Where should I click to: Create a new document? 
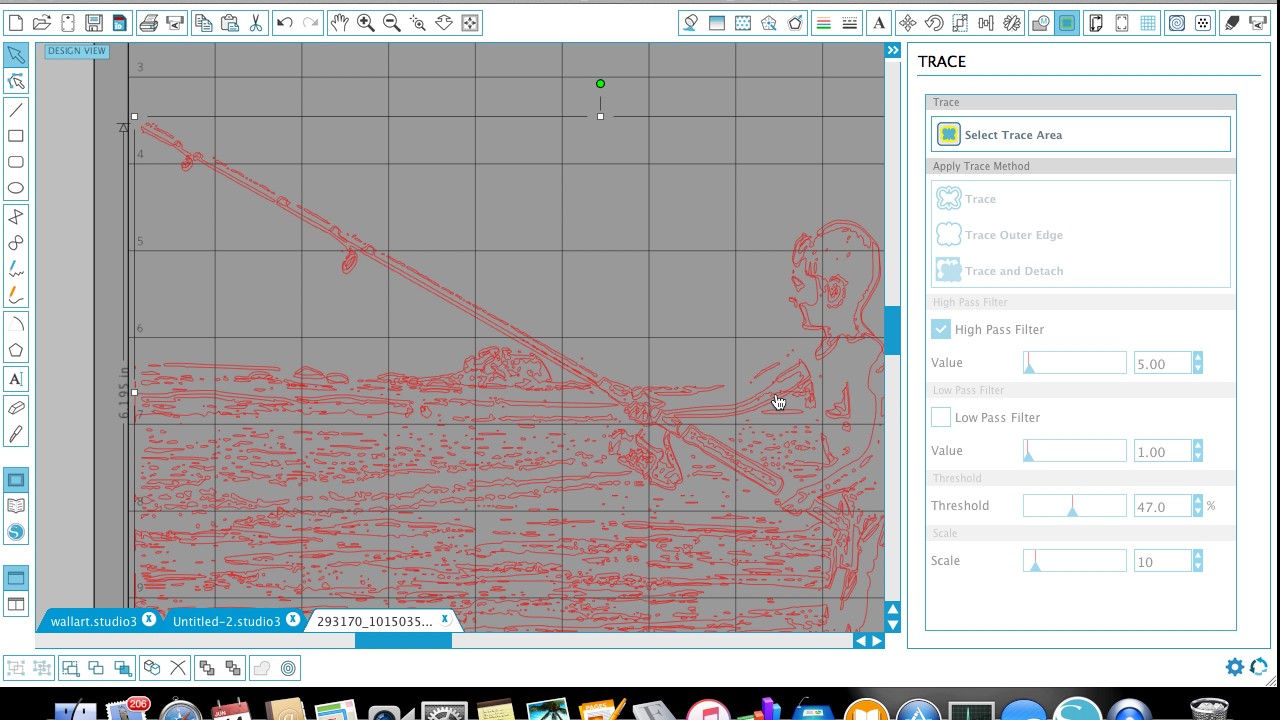(x=16, y=22)
